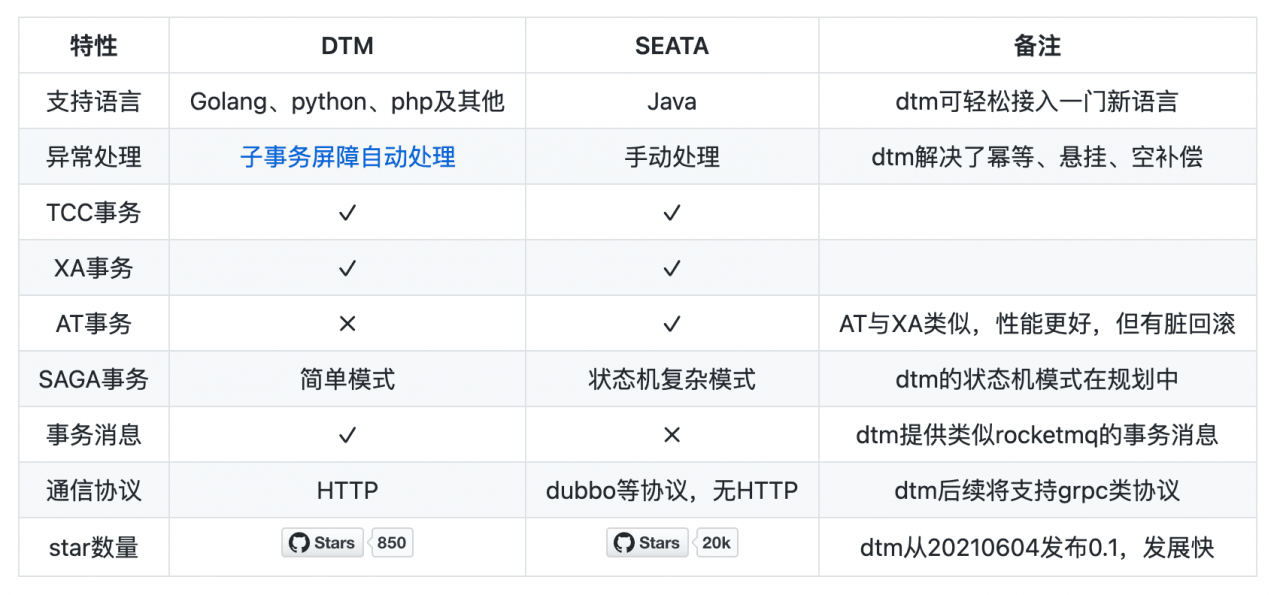Click the dtm从20210604发布0.1 remark cell
The image size is (1280, 595).
pyautogui.click(x=1037, y=547)
